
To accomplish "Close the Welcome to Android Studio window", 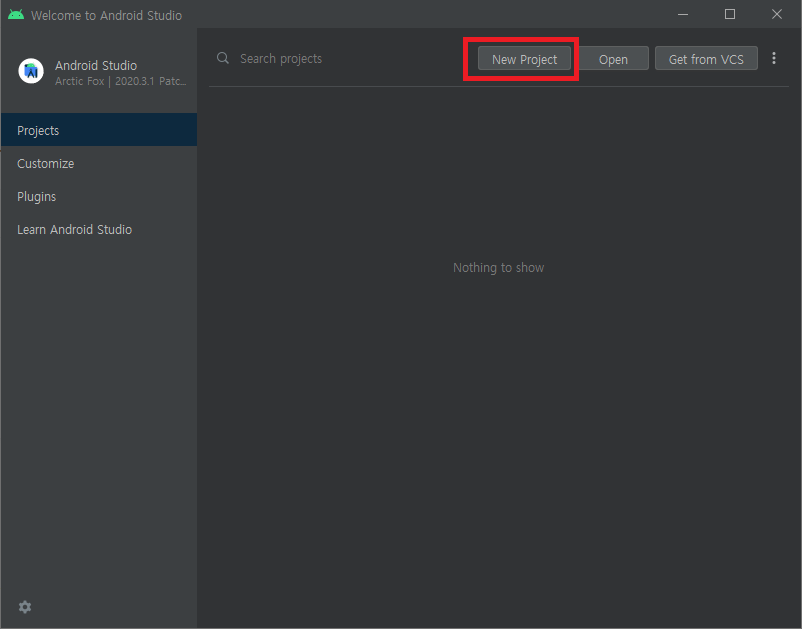I will click(776, 14).
